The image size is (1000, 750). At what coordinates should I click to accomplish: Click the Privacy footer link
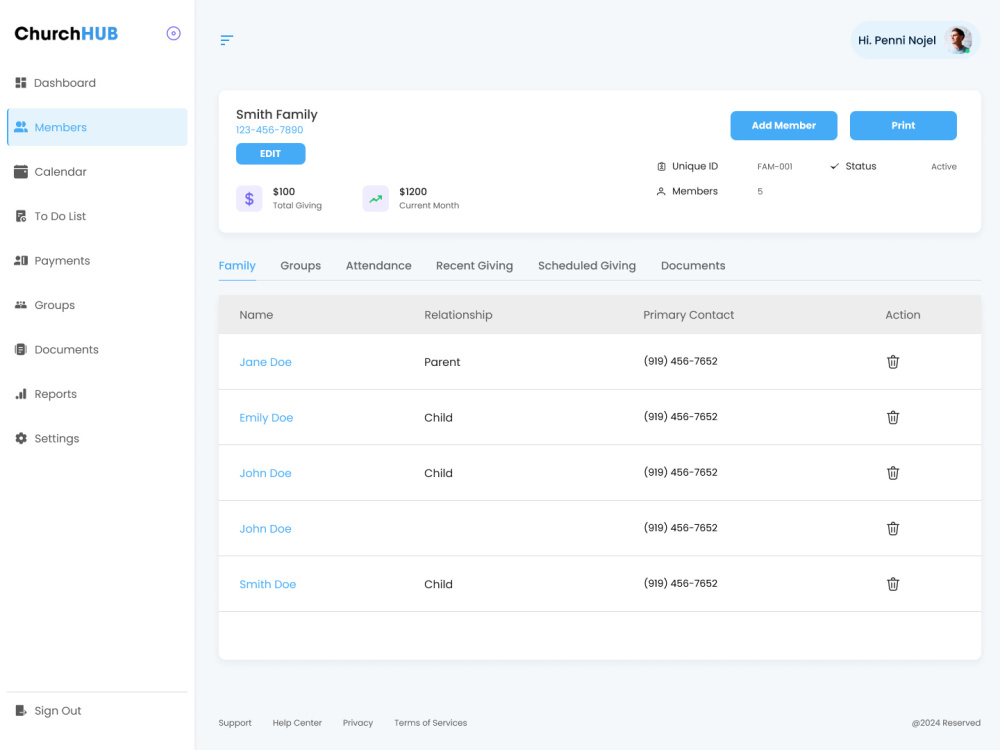click(358, 723)
